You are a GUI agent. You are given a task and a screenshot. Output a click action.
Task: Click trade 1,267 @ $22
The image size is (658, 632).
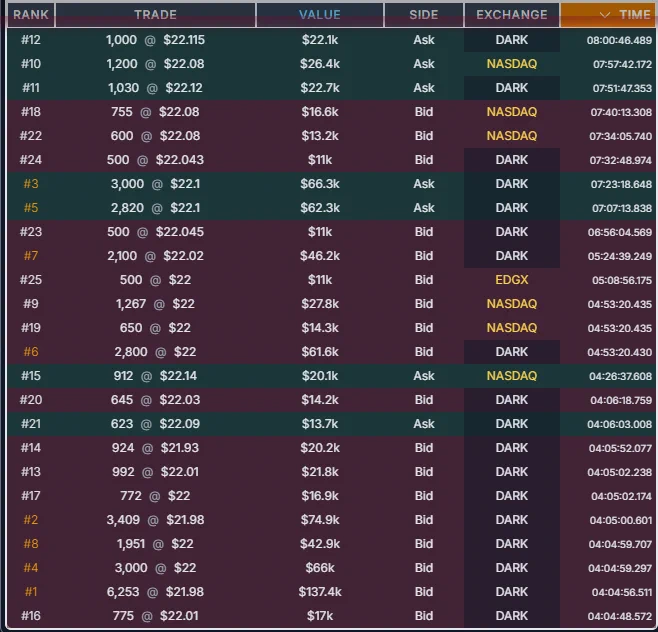pos(155,304)
